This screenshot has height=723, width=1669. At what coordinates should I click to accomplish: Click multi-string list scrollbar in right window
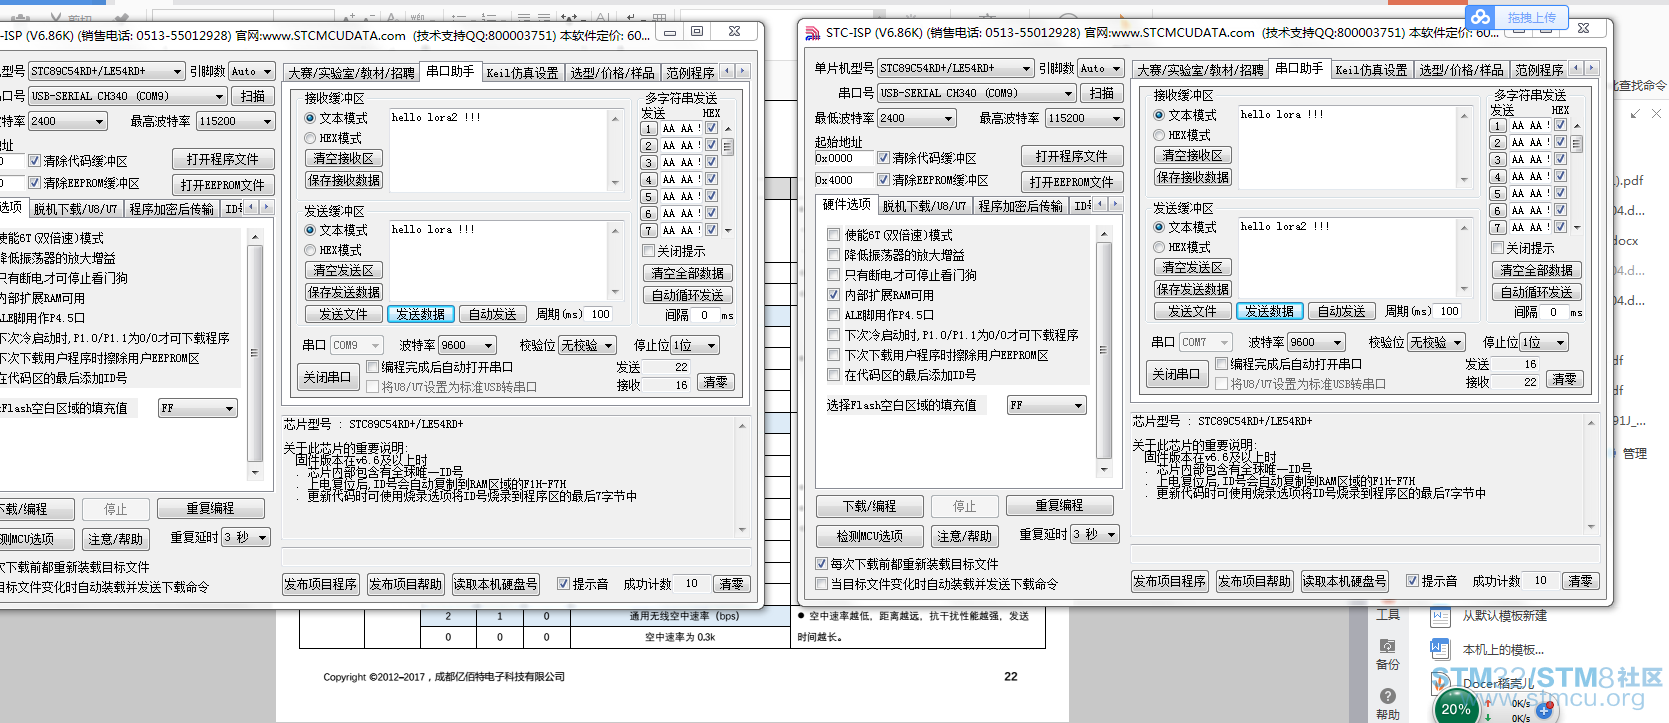pyautogui.click(x=1576, y=175)
